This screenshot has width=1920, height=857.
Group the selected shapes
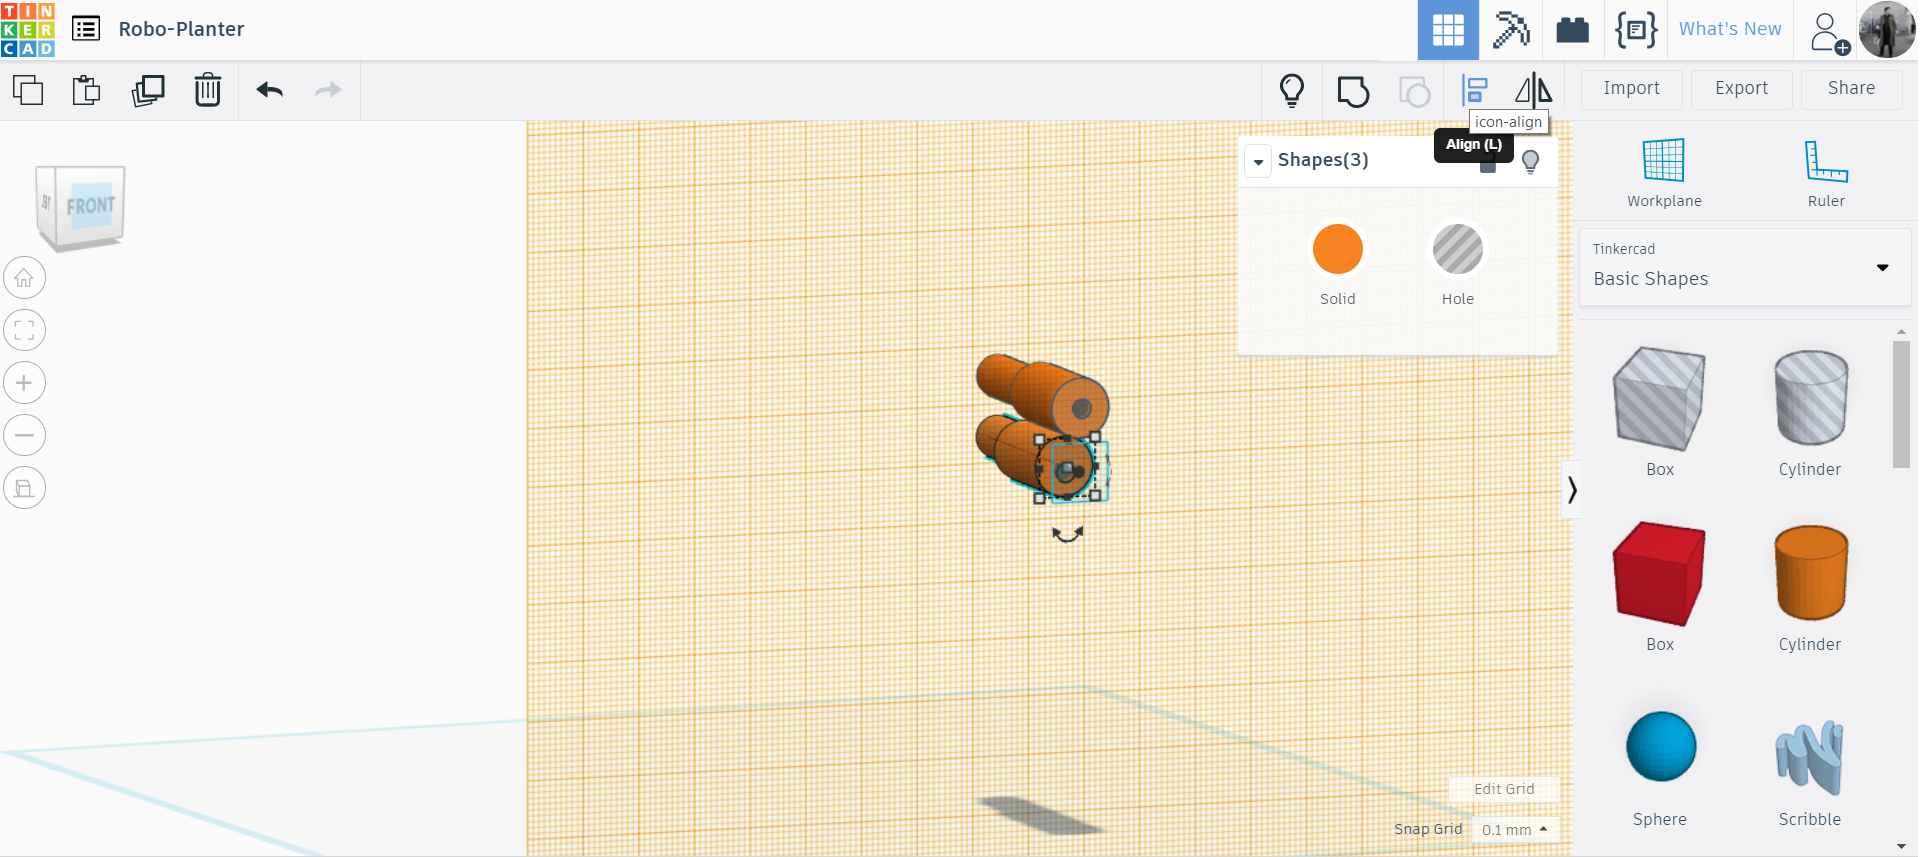coord(1353,91)
